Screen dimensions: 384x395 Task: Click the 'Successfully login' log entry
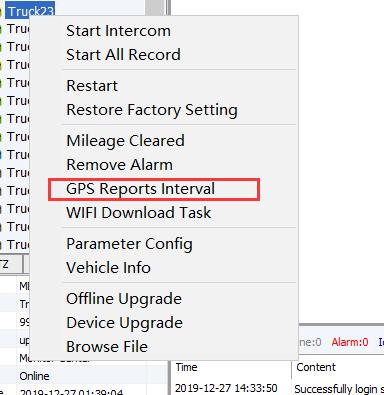click(x=339, y=389)
